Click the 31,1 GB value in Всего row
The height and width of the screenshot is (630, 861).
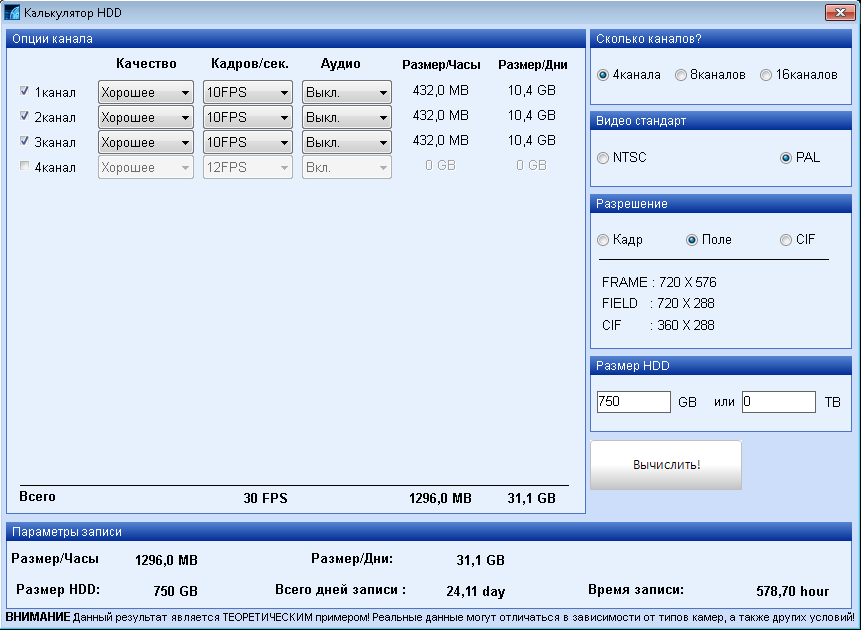(532, 498)
